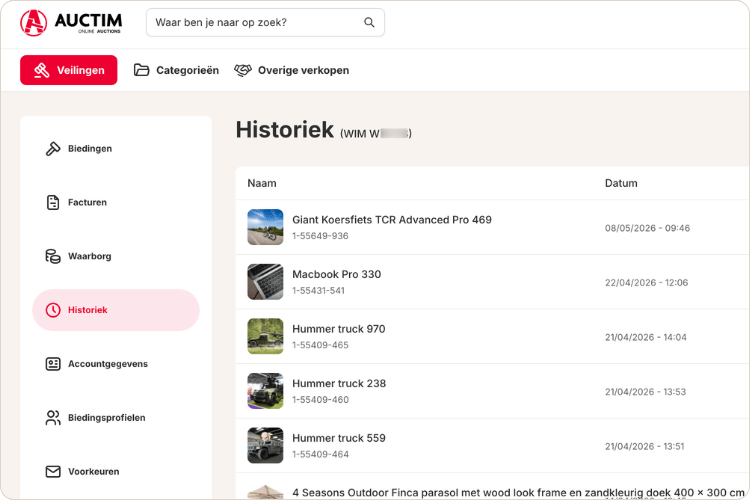
Task: Click lot number 1-55409-465
Action: coord(320,345)
